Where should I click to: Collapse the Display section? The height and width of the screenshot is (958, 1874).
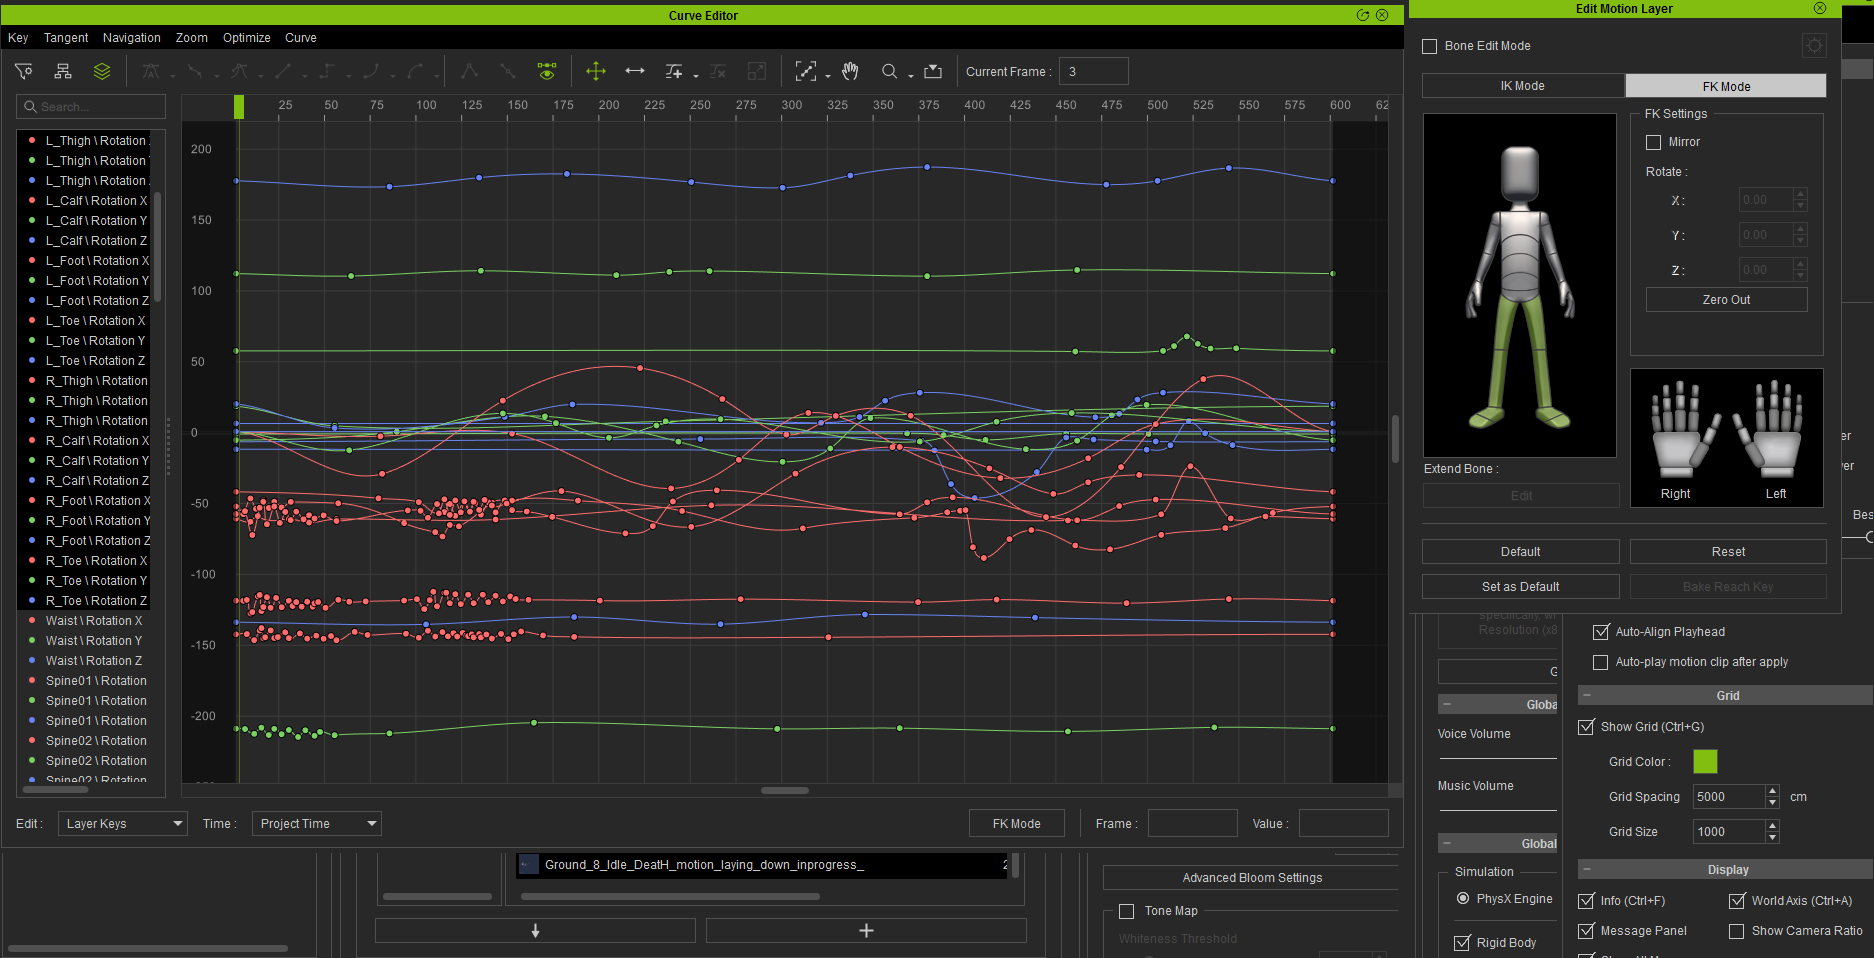1587,869
